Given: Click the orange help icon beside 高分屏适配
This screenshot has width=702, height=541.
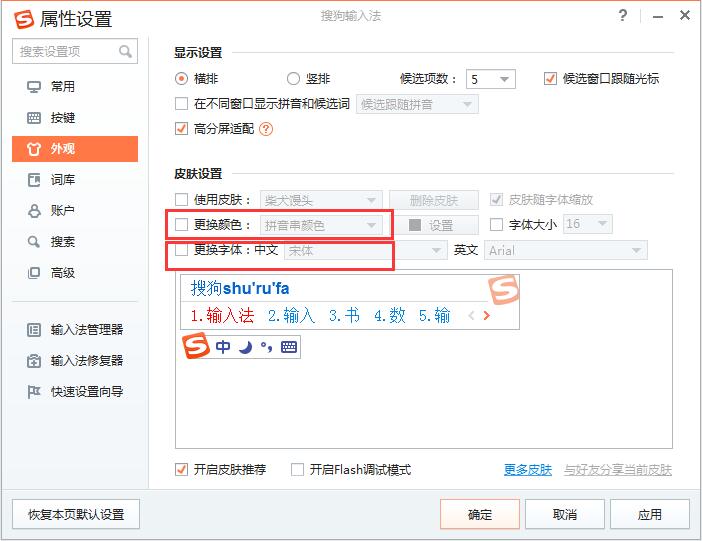Looking at the screenshot, I should [266, 129].
